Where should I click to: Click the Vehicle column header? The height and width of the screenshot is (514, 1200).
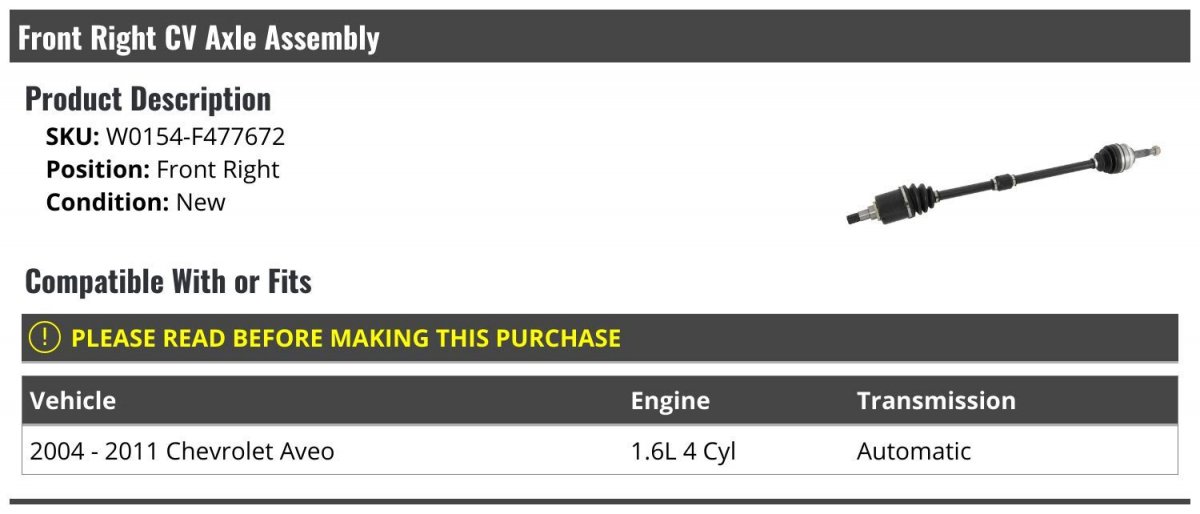point(73,401)
